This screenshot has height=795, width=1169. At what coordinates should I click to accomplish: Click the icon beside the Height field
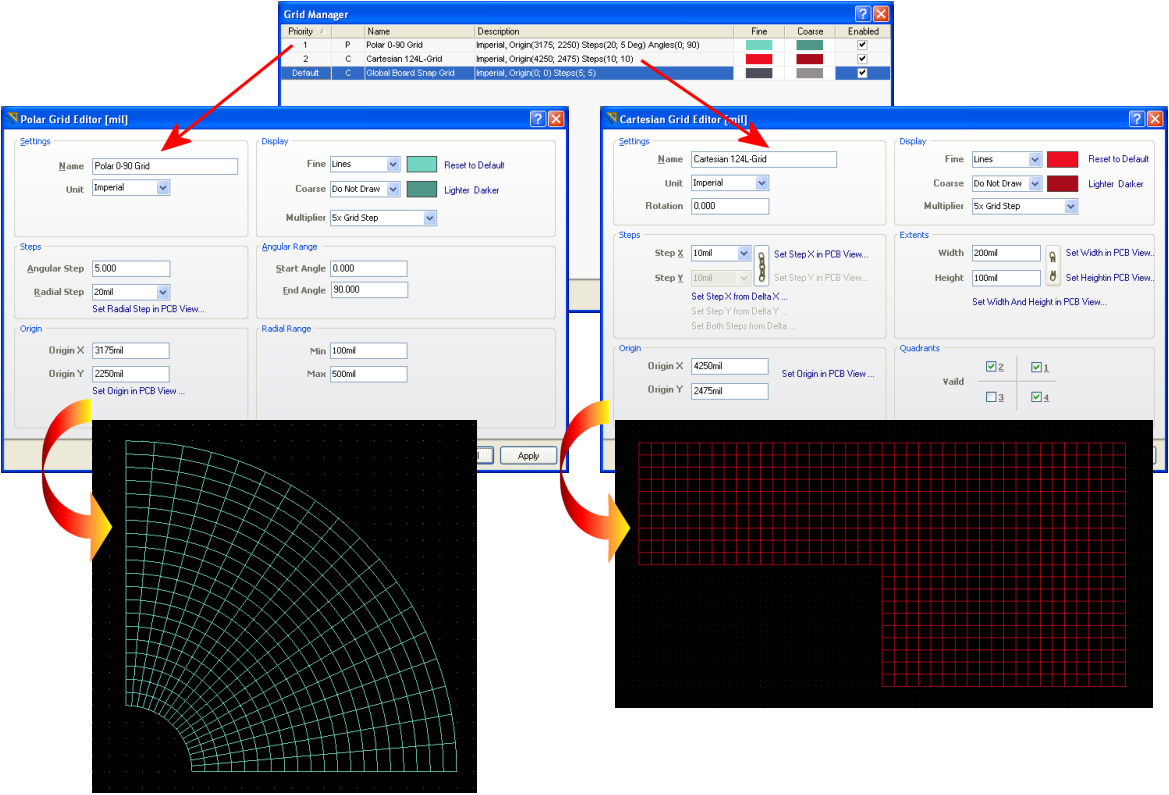pos(1052,277)
